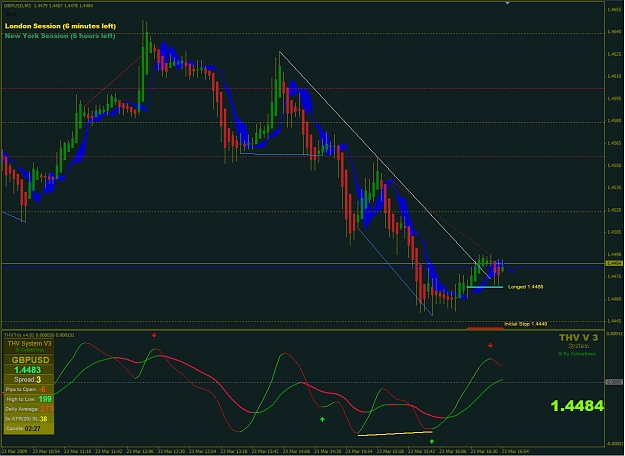Click the green up arrow near 14:30 in THVTrix
The image size is (625, 456).
pyautogui.click(x=322, y=419)
